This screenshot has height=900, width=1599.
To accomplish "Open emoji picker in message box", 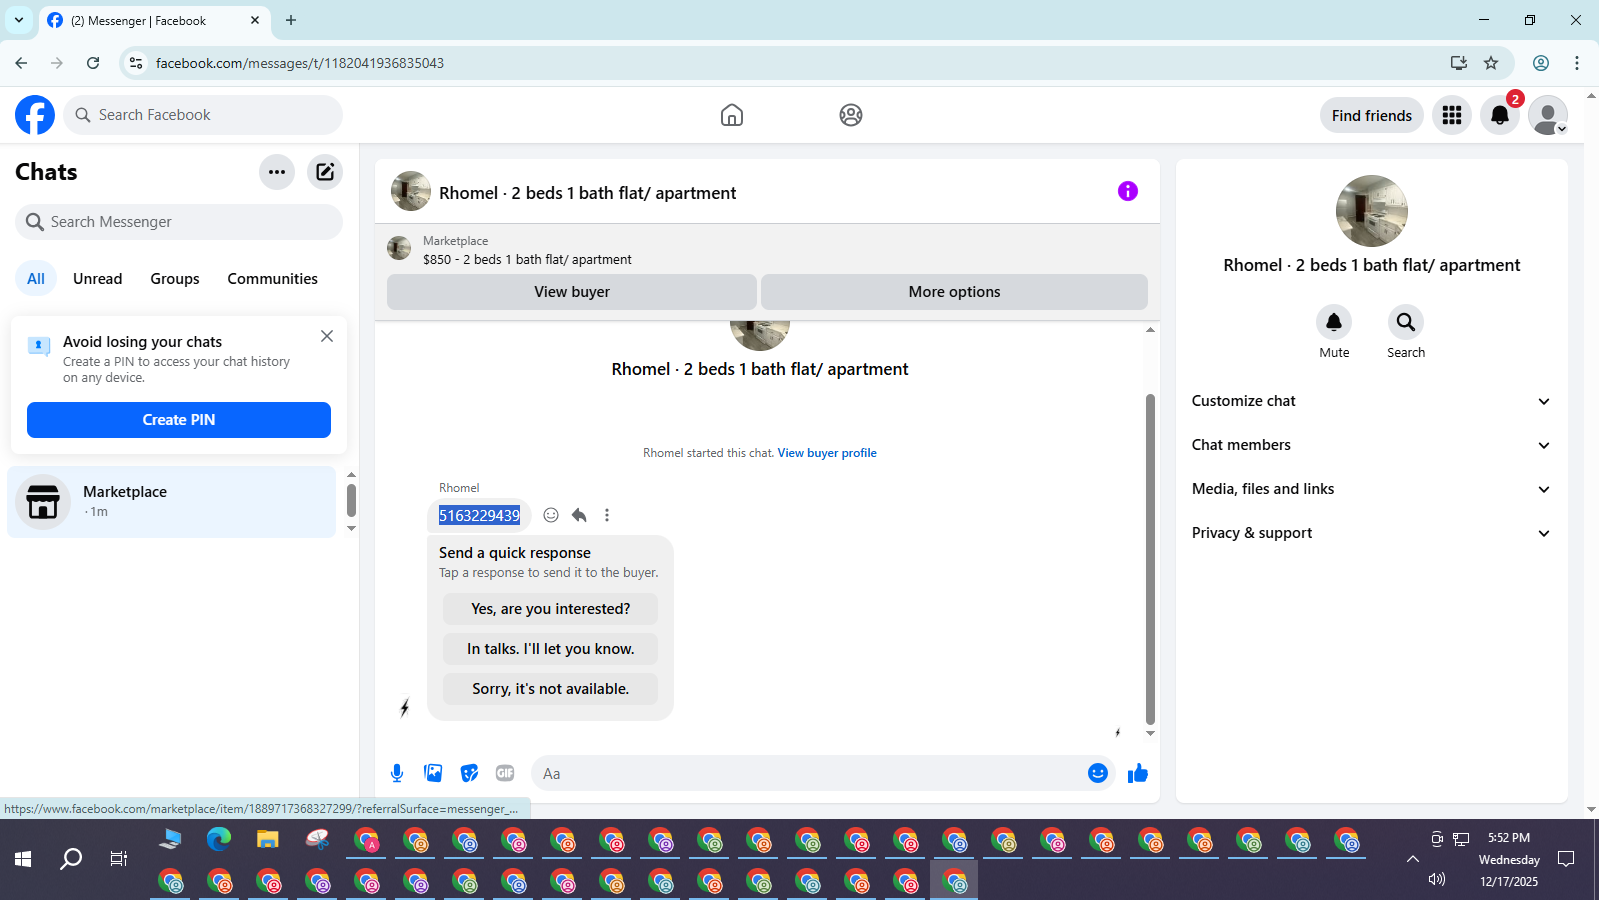I will coord(1098,773).
